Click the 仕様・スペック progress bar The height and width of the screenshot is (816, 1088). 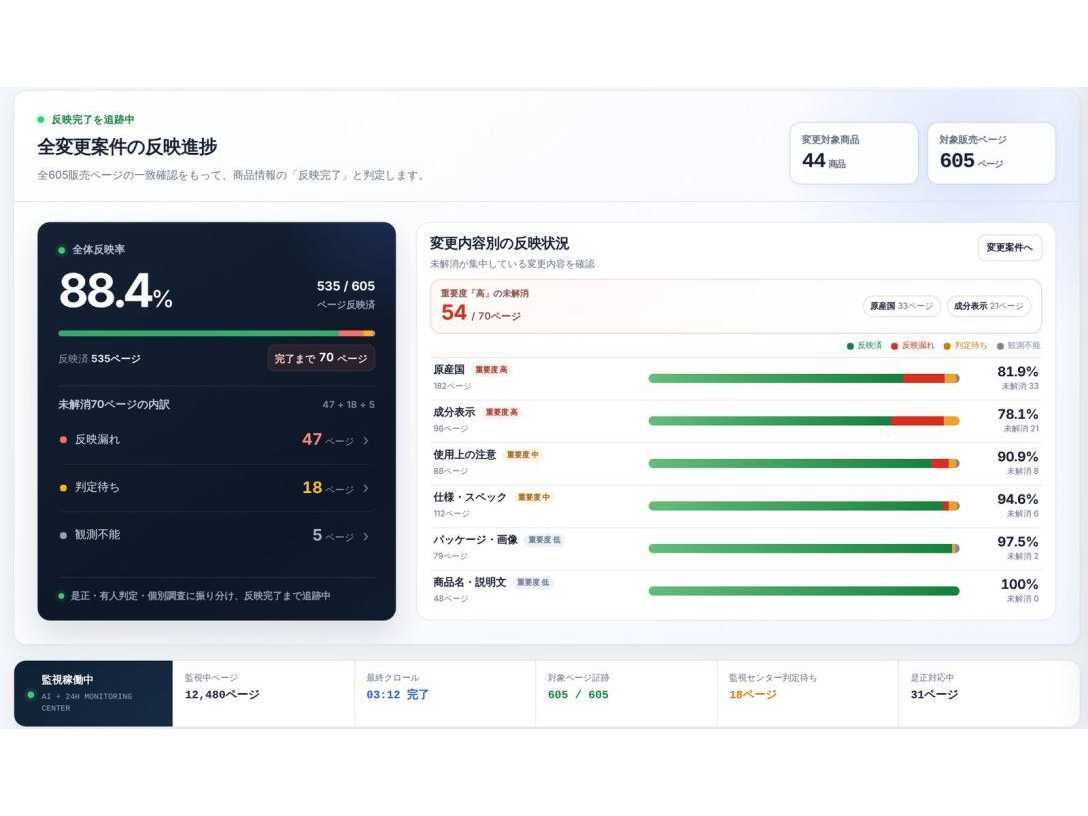pos(804,507)
